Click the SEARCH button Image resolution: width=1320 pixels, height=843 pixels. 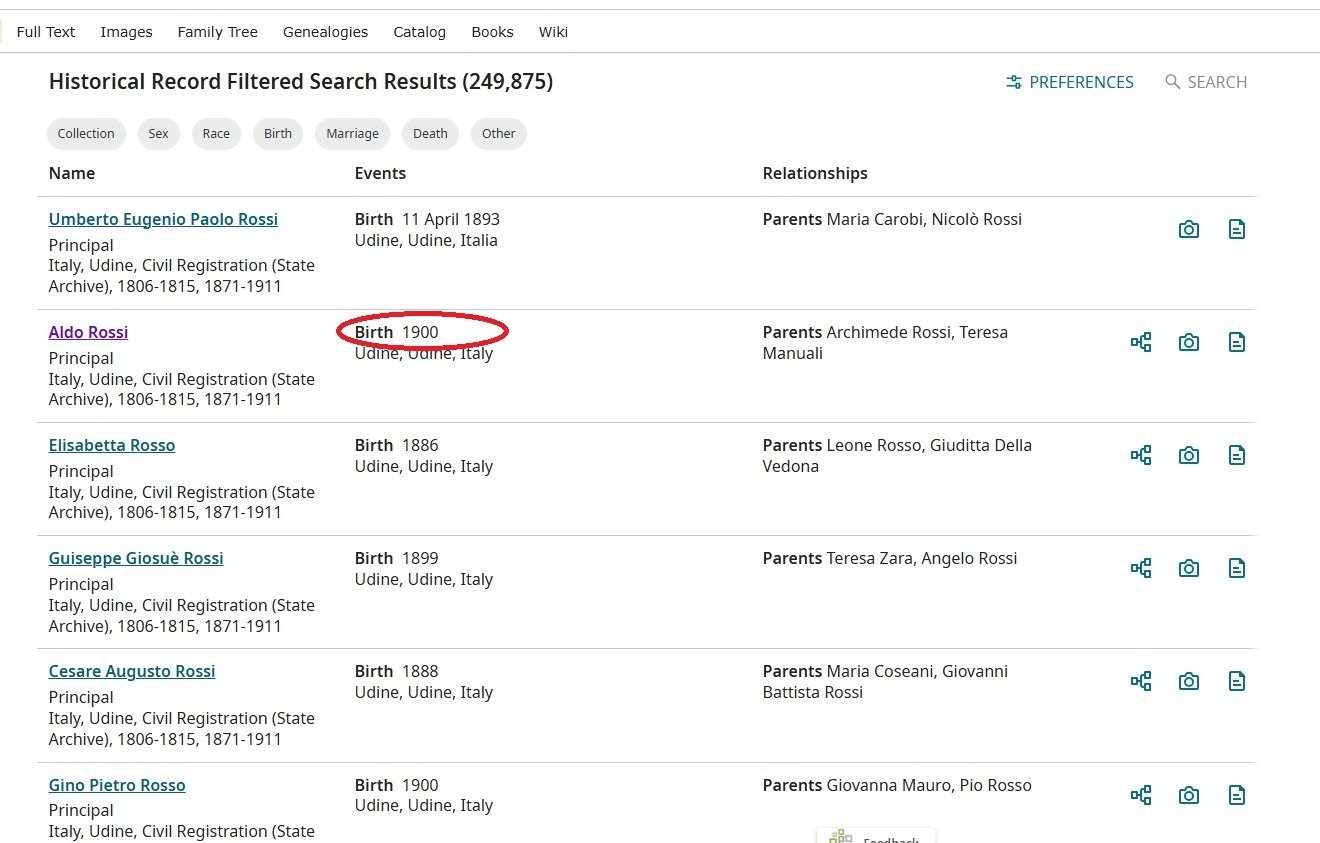(1206, 83)
